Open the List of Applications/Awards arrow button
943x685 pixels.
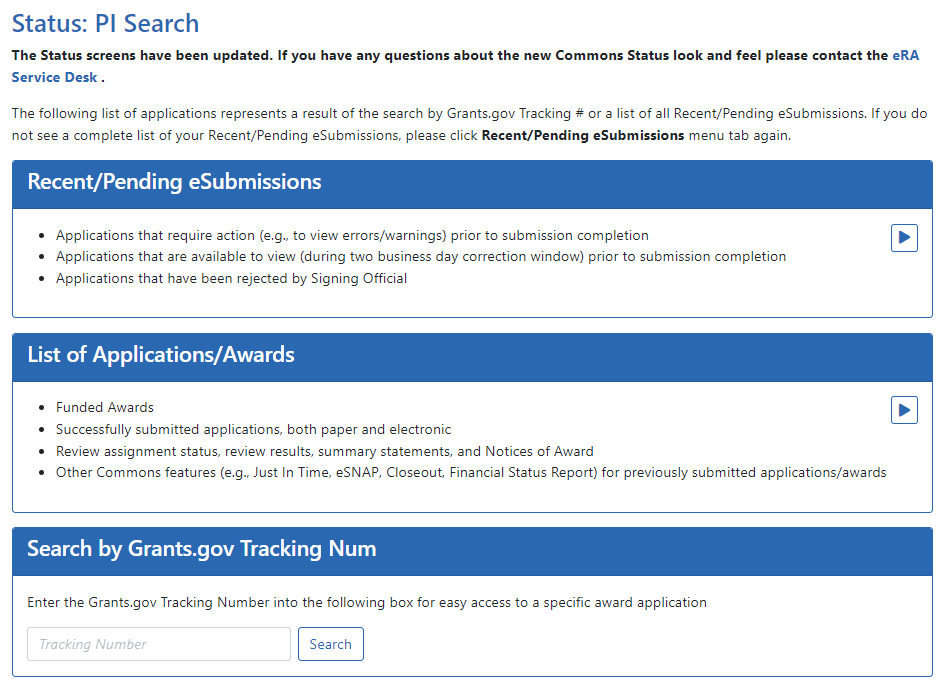coord(904,410)
